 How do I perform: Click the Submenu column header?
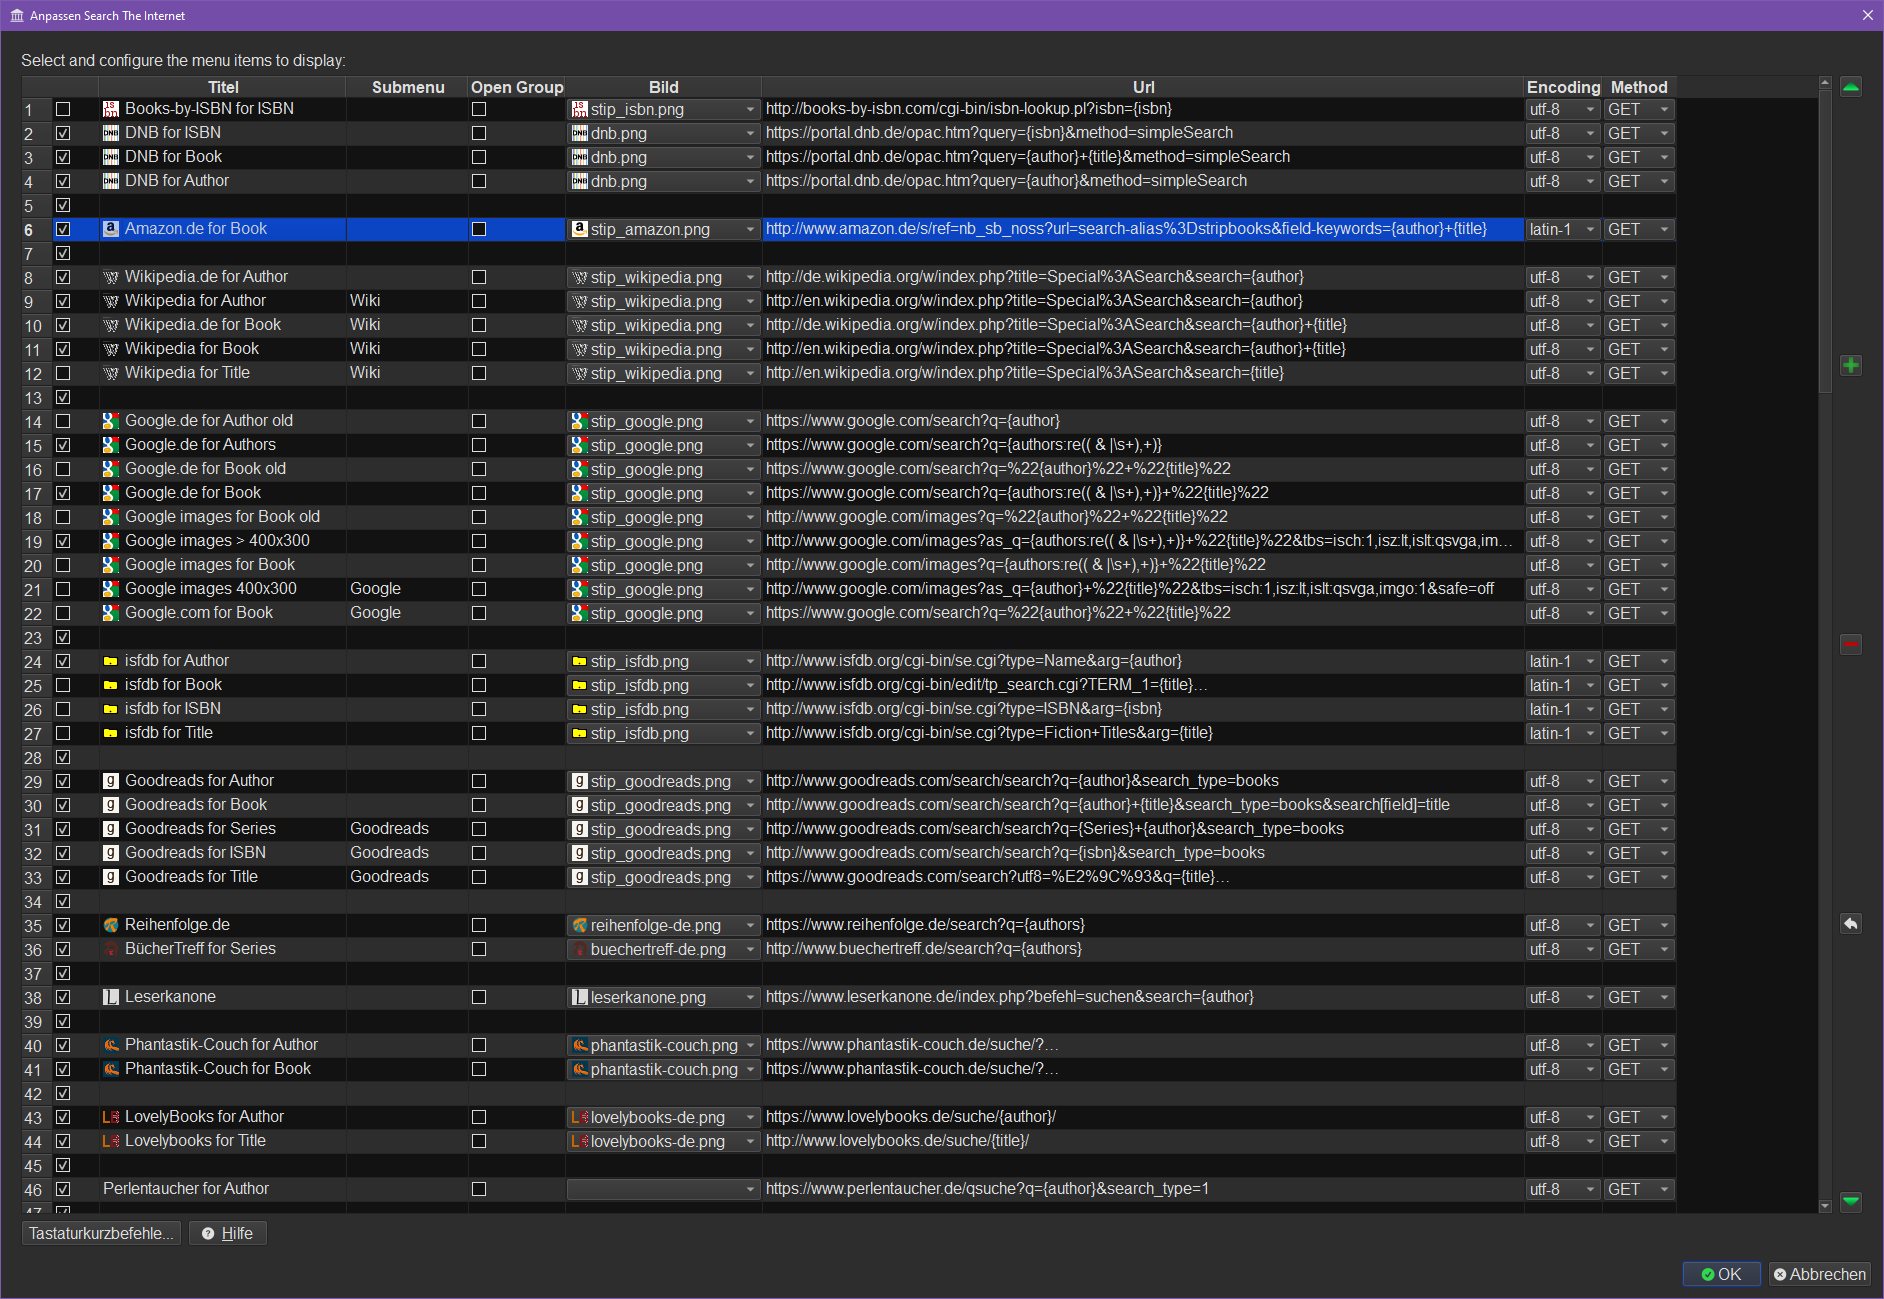pos(408,87)
